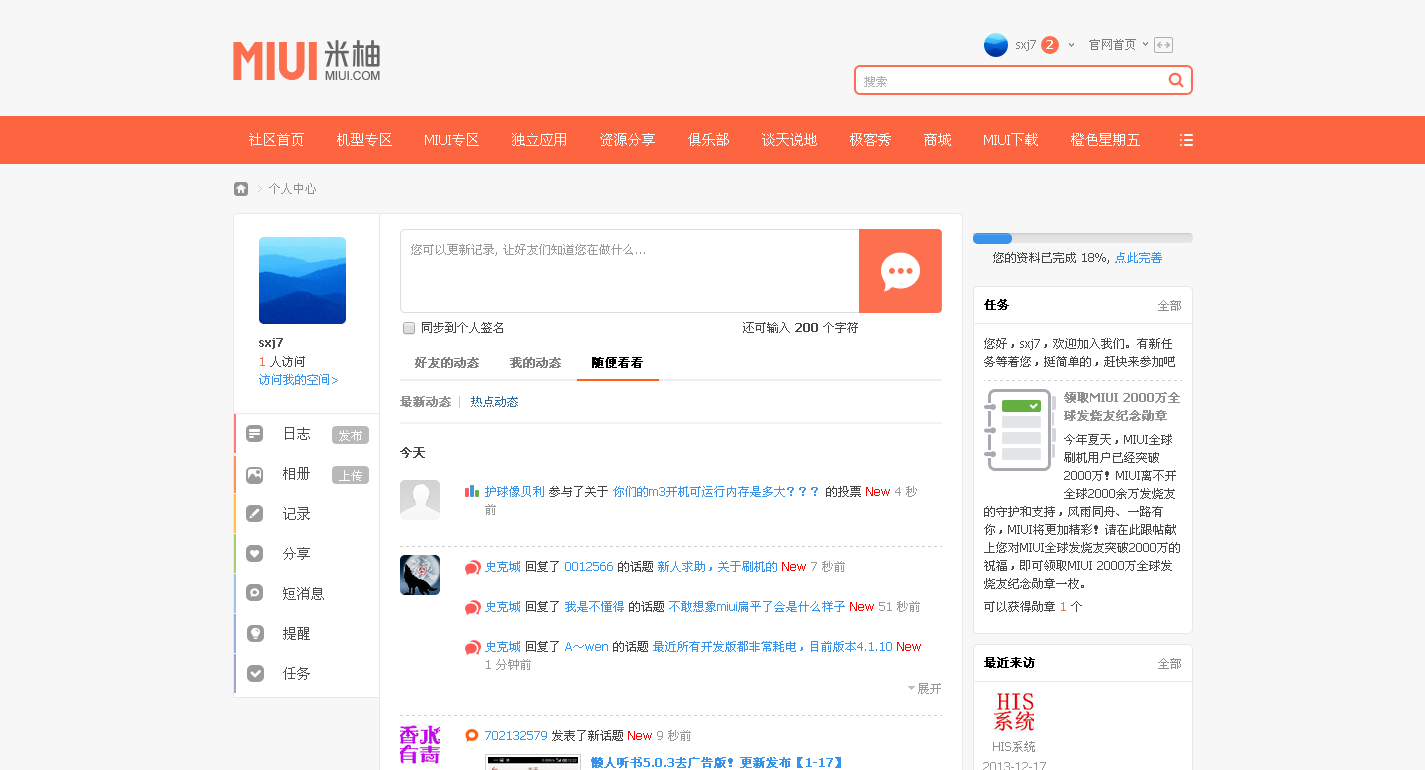Click the status update text area

click(629, 271)
